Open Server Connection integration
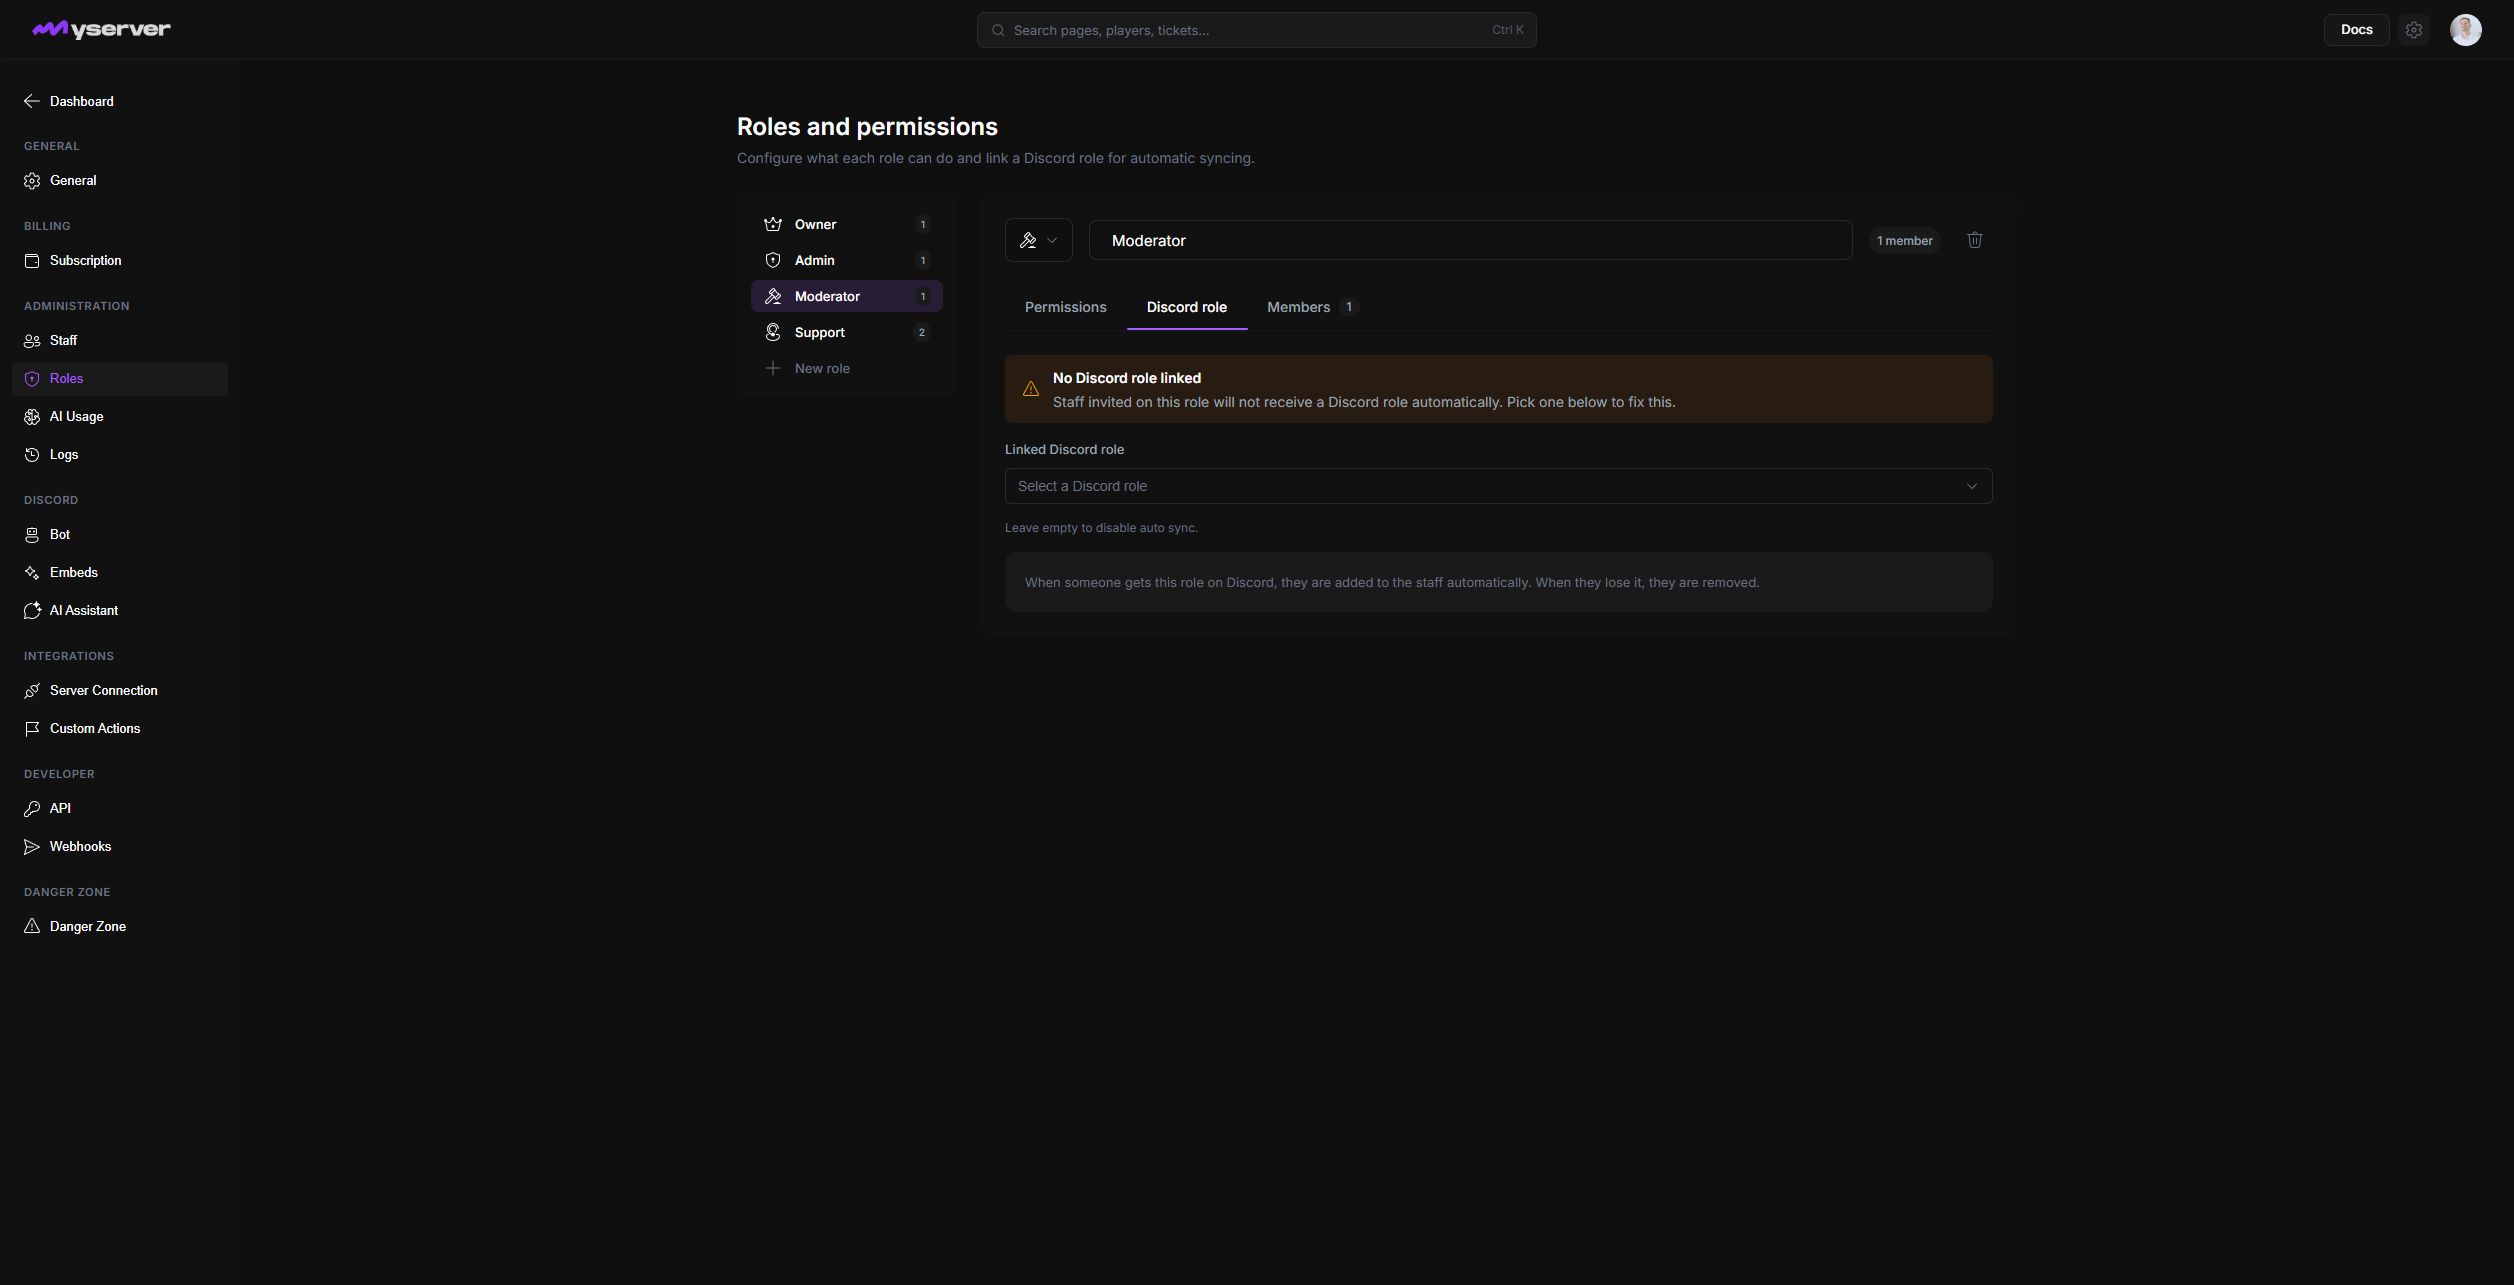 tap(120, 691)
